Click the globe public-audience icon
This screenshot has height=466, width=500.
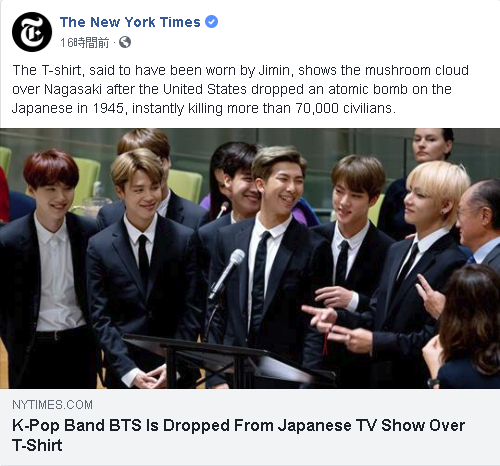pos(125,42)
